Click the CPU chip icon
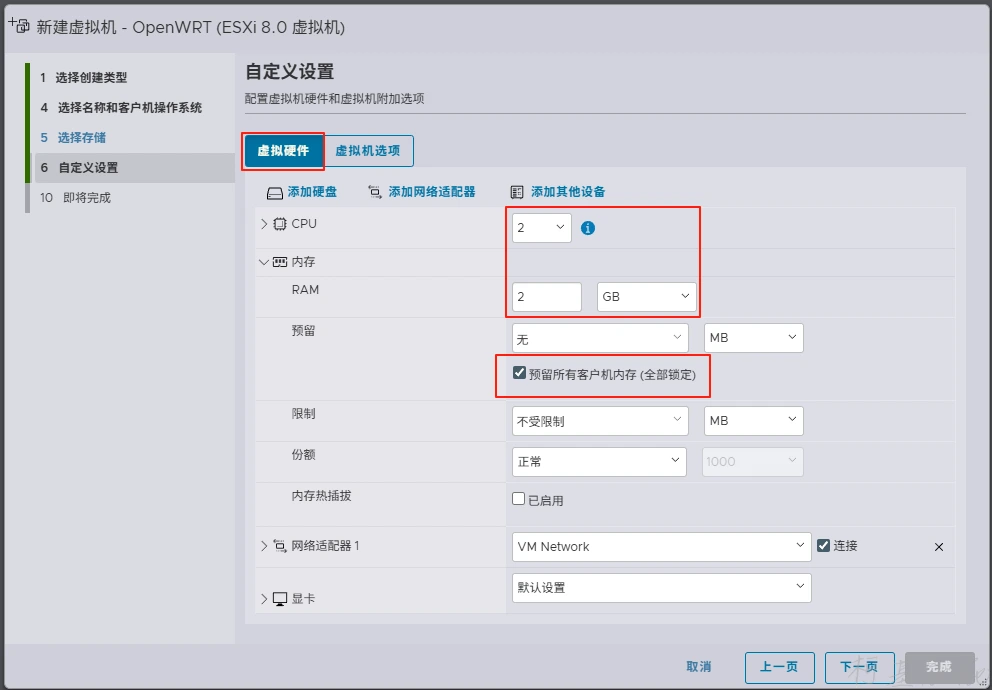This screenshot has width=992, height=690. (280, 224)
